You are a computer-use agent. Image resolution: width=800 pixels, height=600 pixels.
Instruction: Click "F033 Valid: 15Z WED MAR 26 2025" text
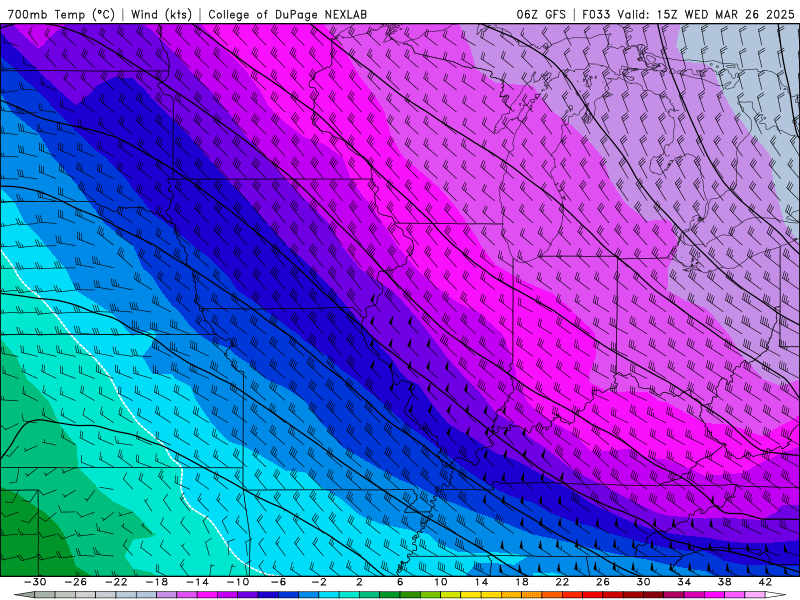point(688,14)
